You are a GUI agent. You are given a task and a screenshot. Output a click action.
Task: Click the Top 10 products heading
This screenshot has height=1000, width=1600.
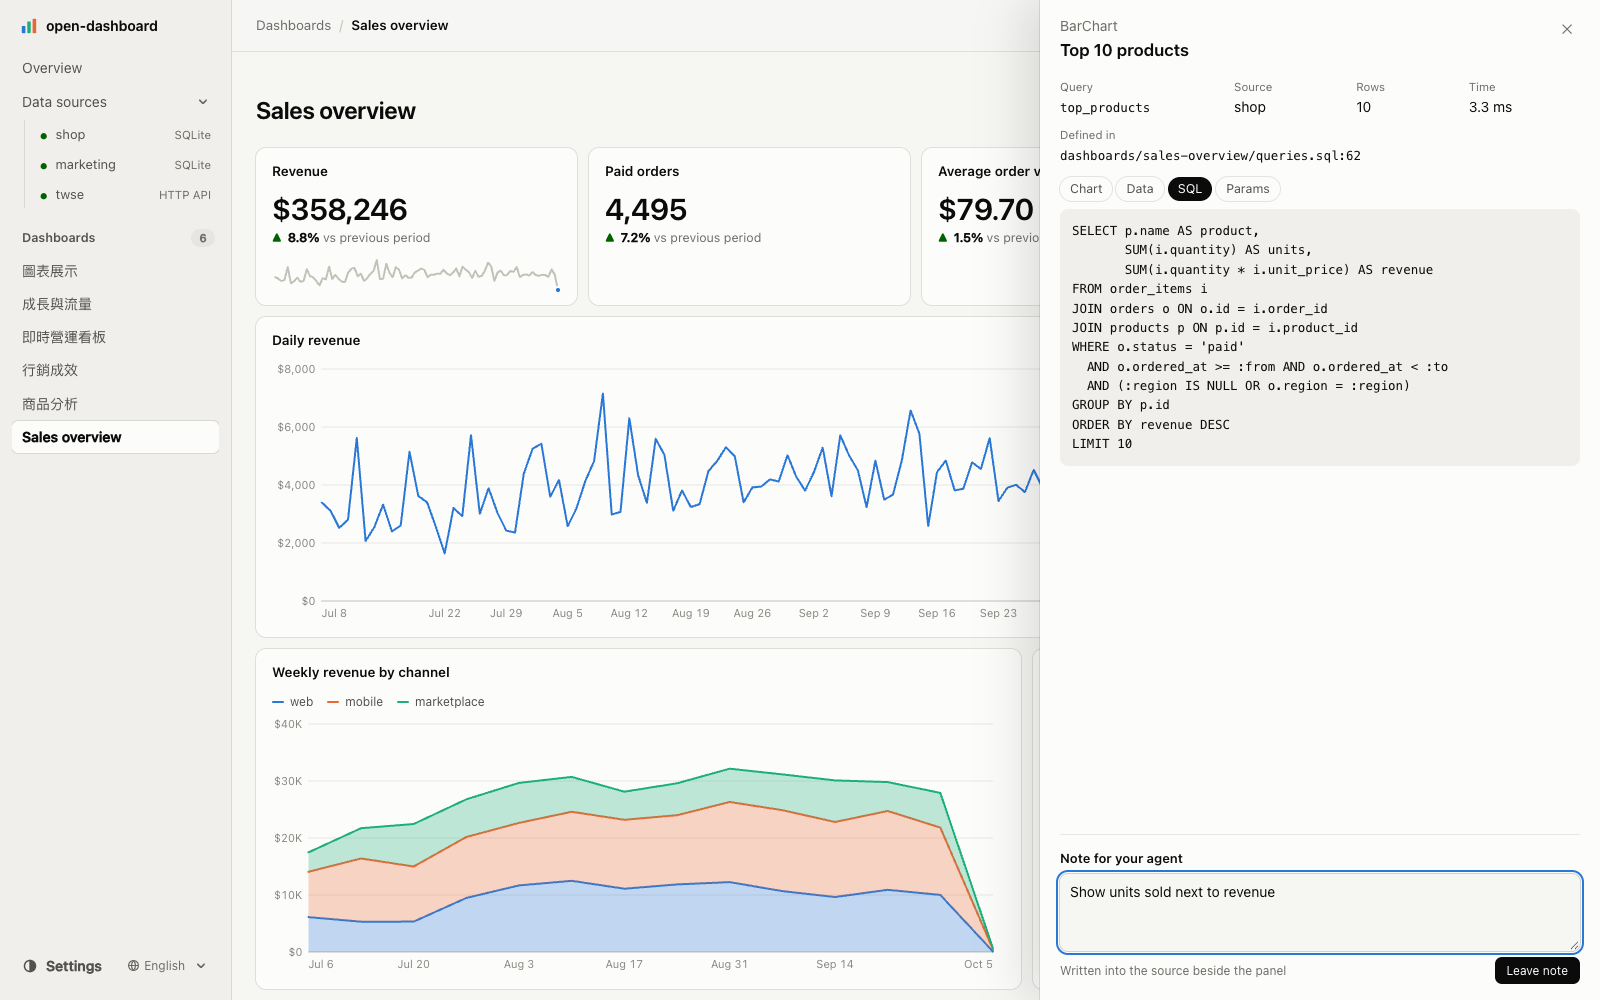1124,50
